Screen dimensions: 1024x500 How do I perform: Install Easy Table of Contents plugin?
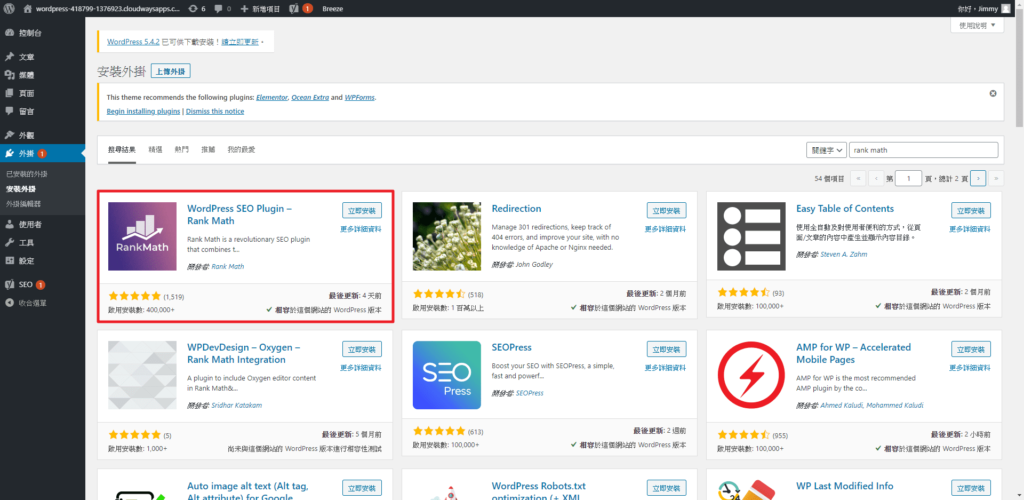pyautogui.click(x=970, y=210)
